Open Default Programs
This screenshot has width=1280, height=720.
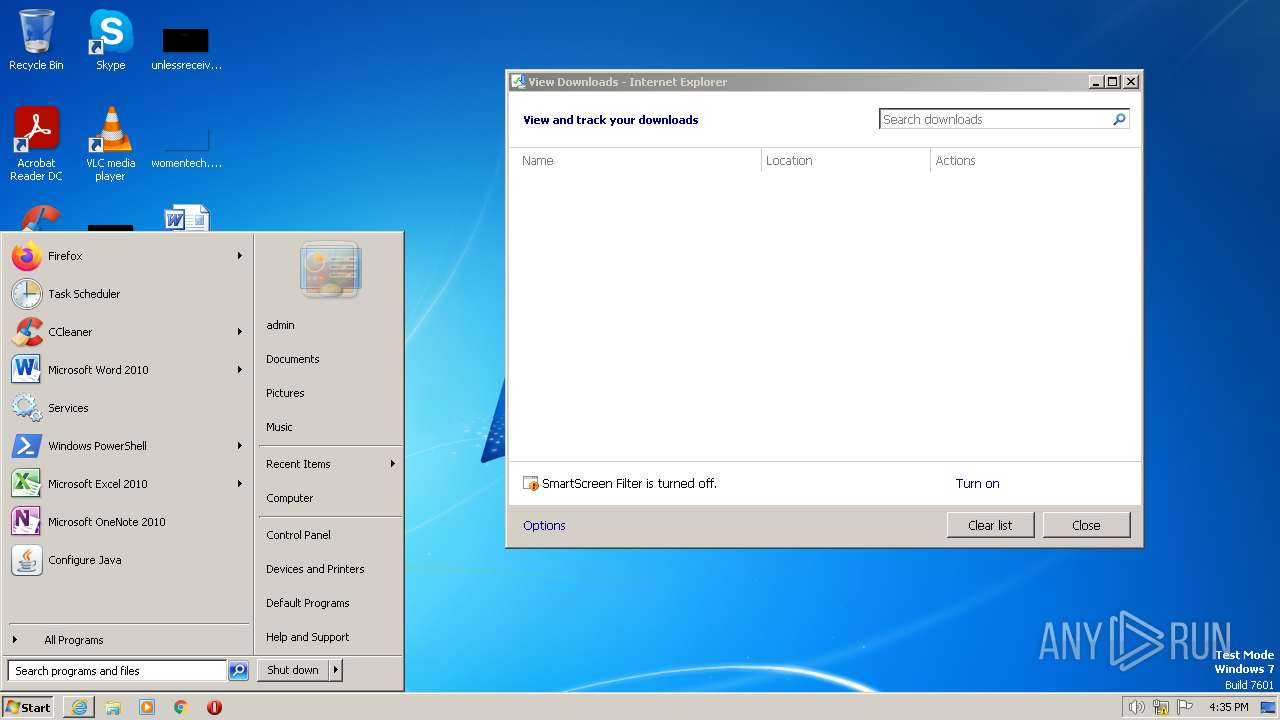tap(330, 603)
